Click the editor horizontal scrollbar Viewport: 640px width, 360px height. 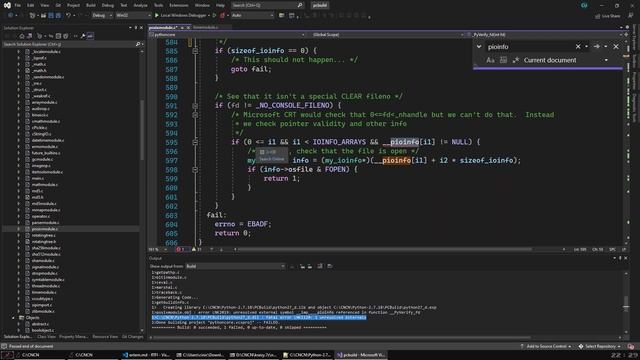pos(384,249)
